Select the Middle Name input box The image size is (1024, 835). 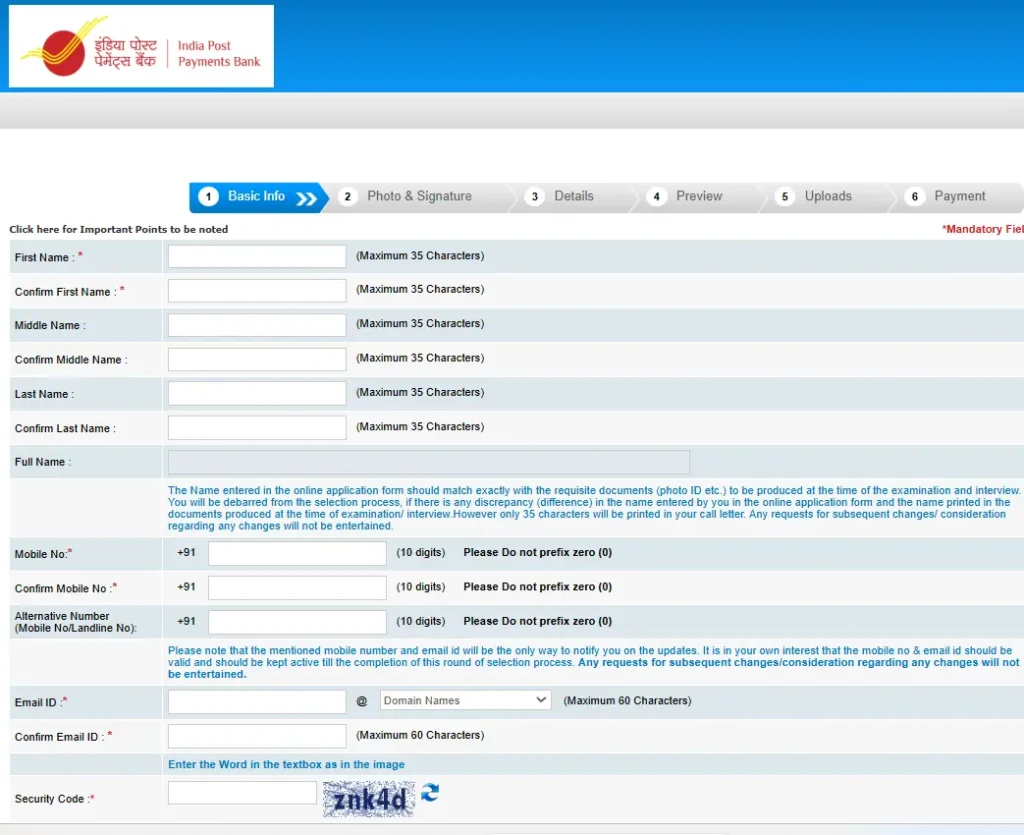[257, 325]
